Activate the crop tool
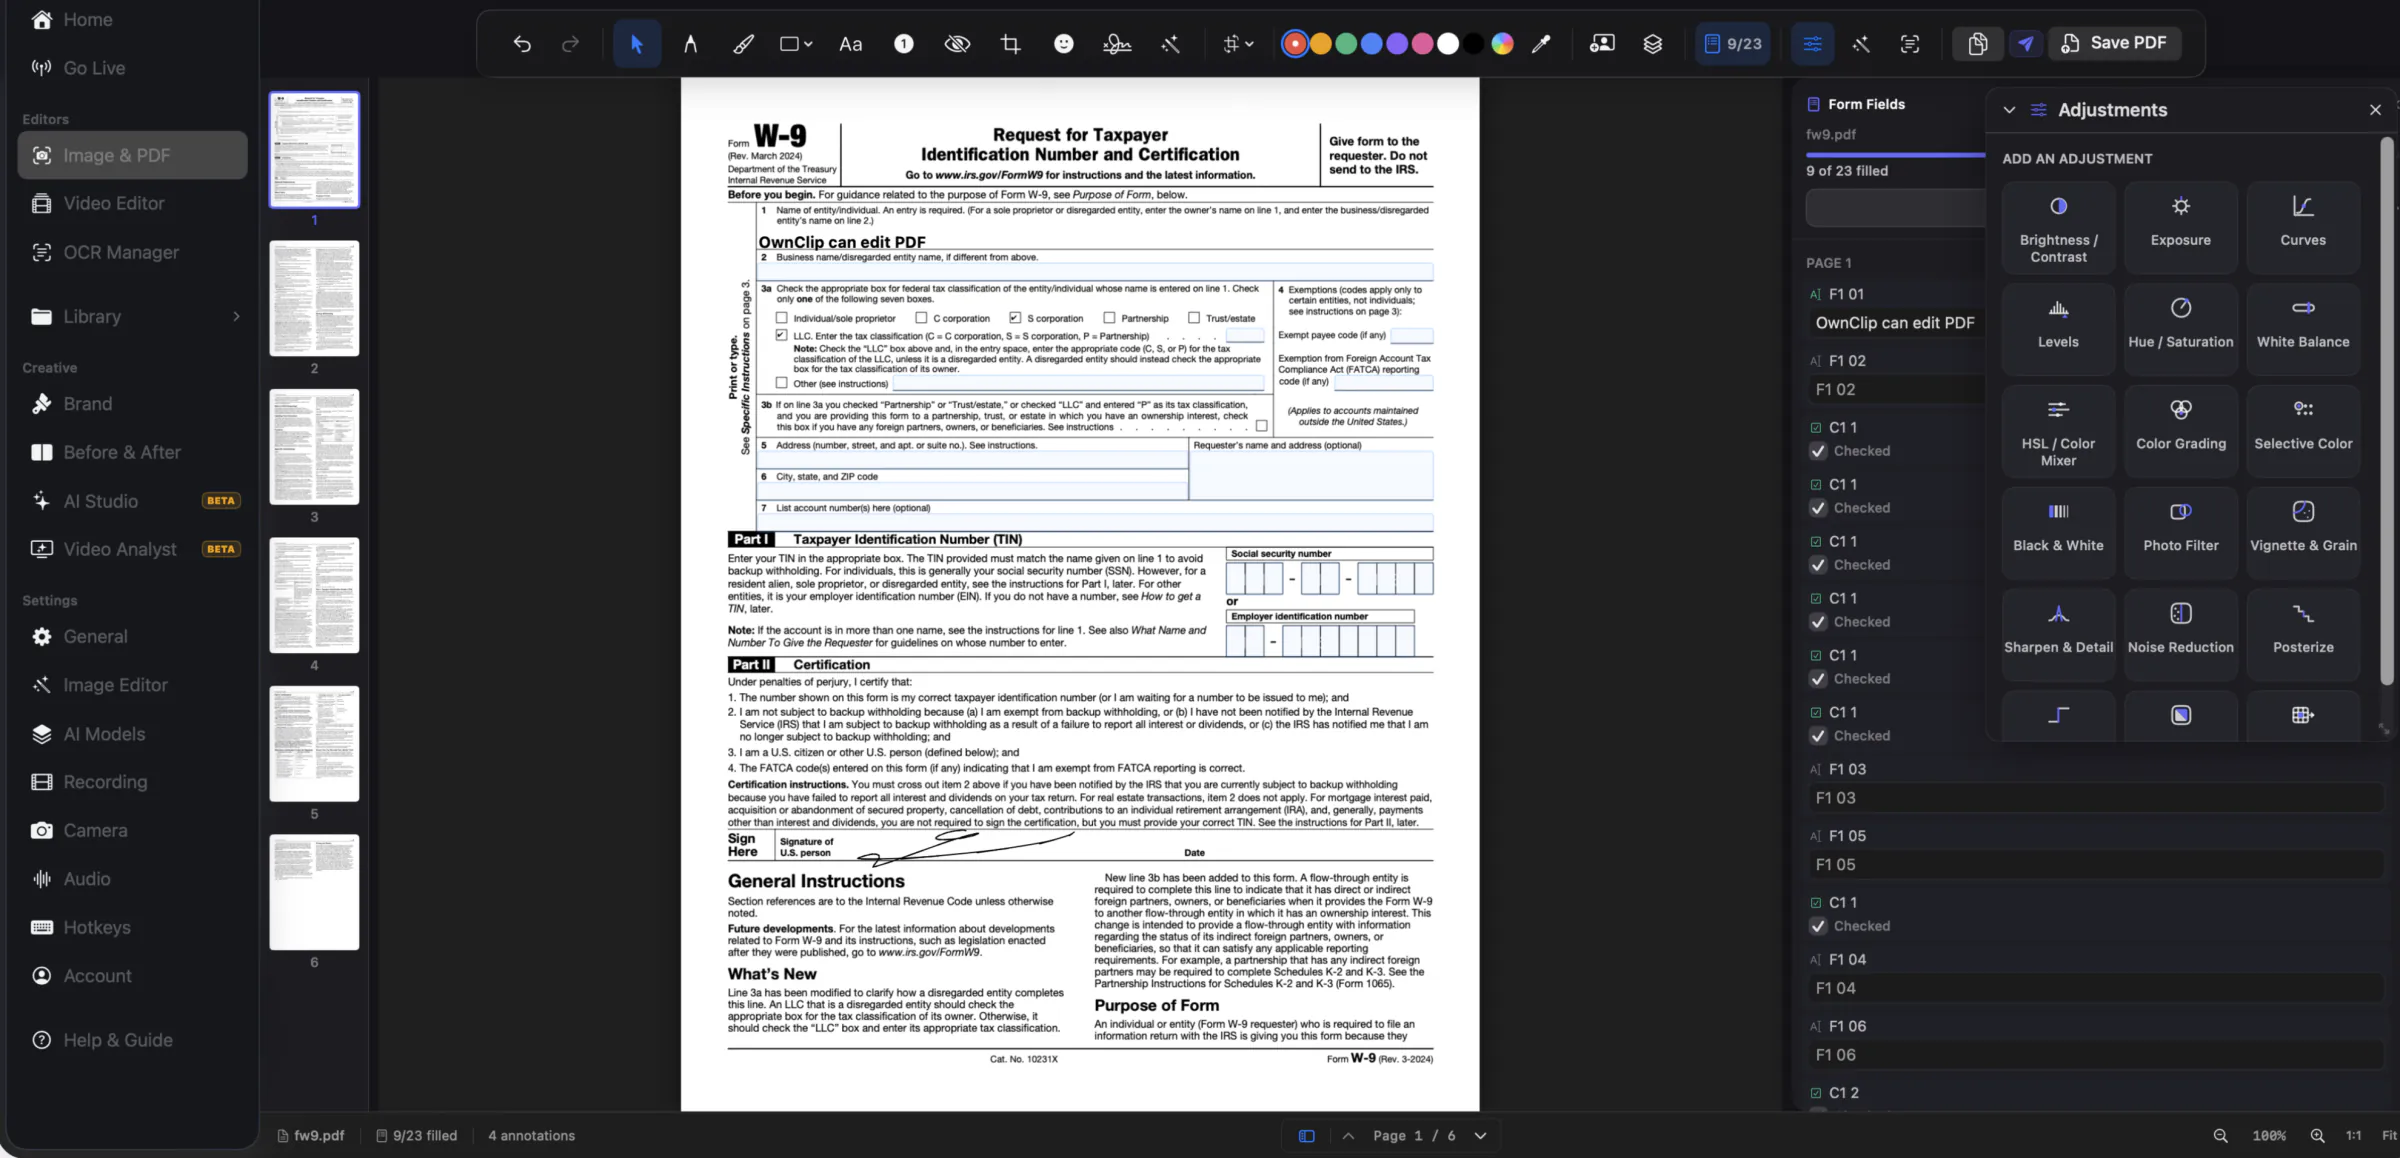This screenshot has width=2400, height=1158. [1011, 44]
